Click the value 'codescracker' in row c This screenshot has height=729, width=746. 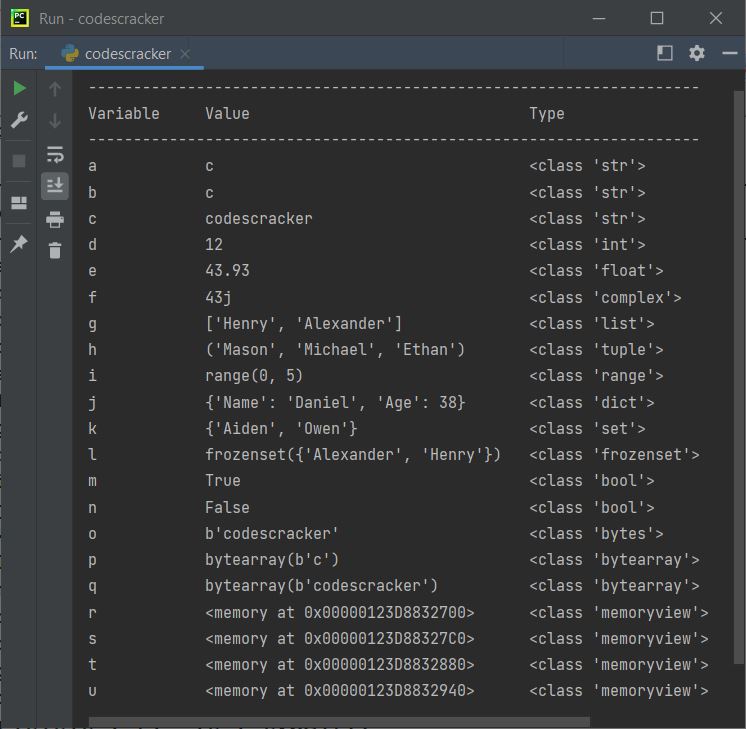point(259,218)
